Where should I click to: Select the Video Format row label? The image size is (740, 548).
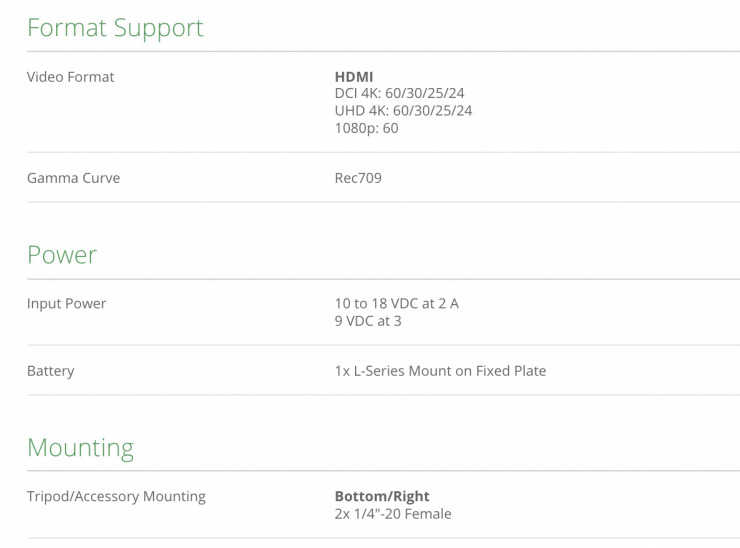pos(70,77)
